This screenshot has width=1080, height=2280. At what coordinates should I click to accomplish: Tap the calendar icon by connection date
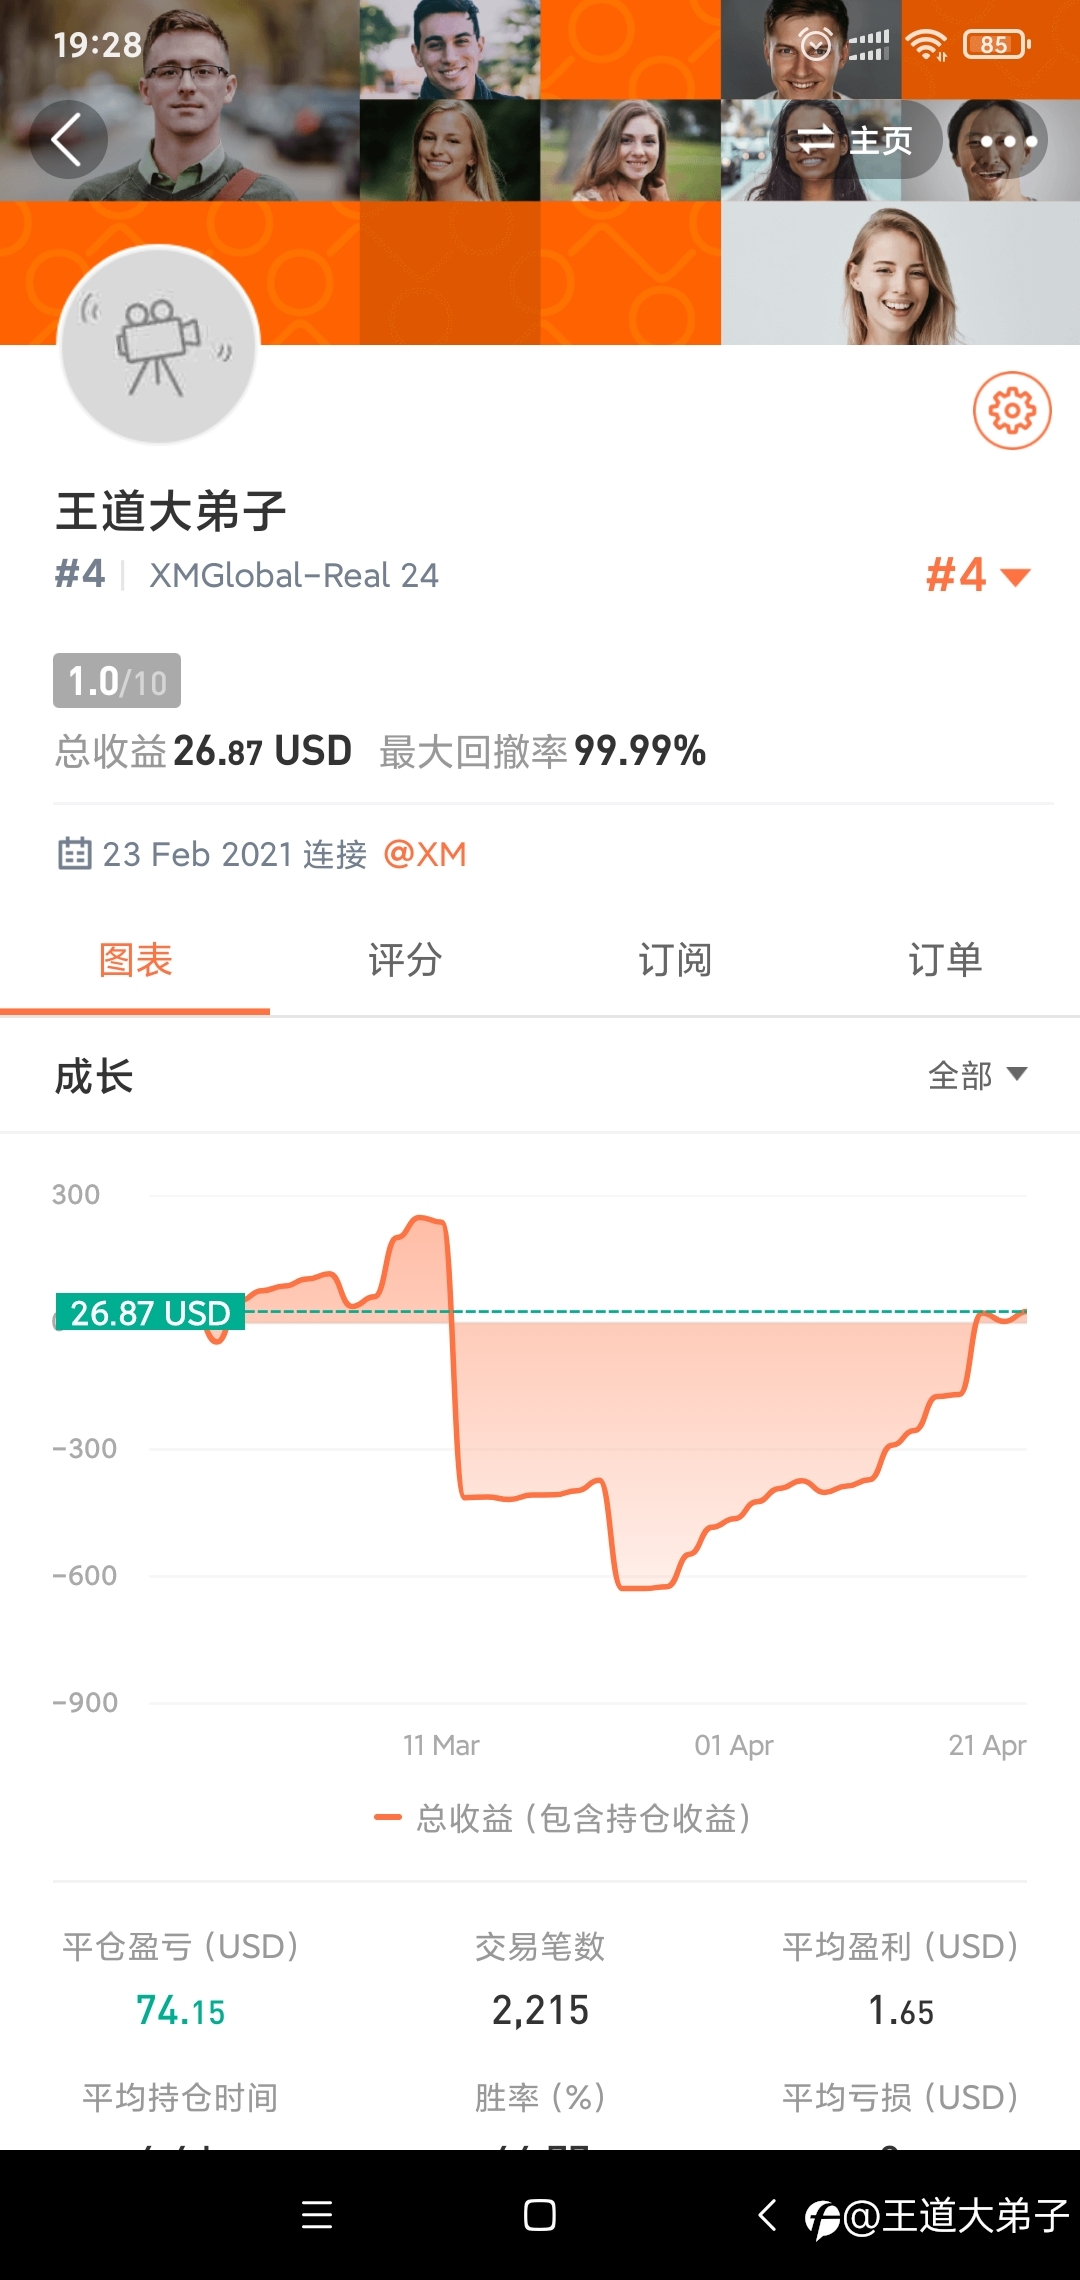coord(74,854)
